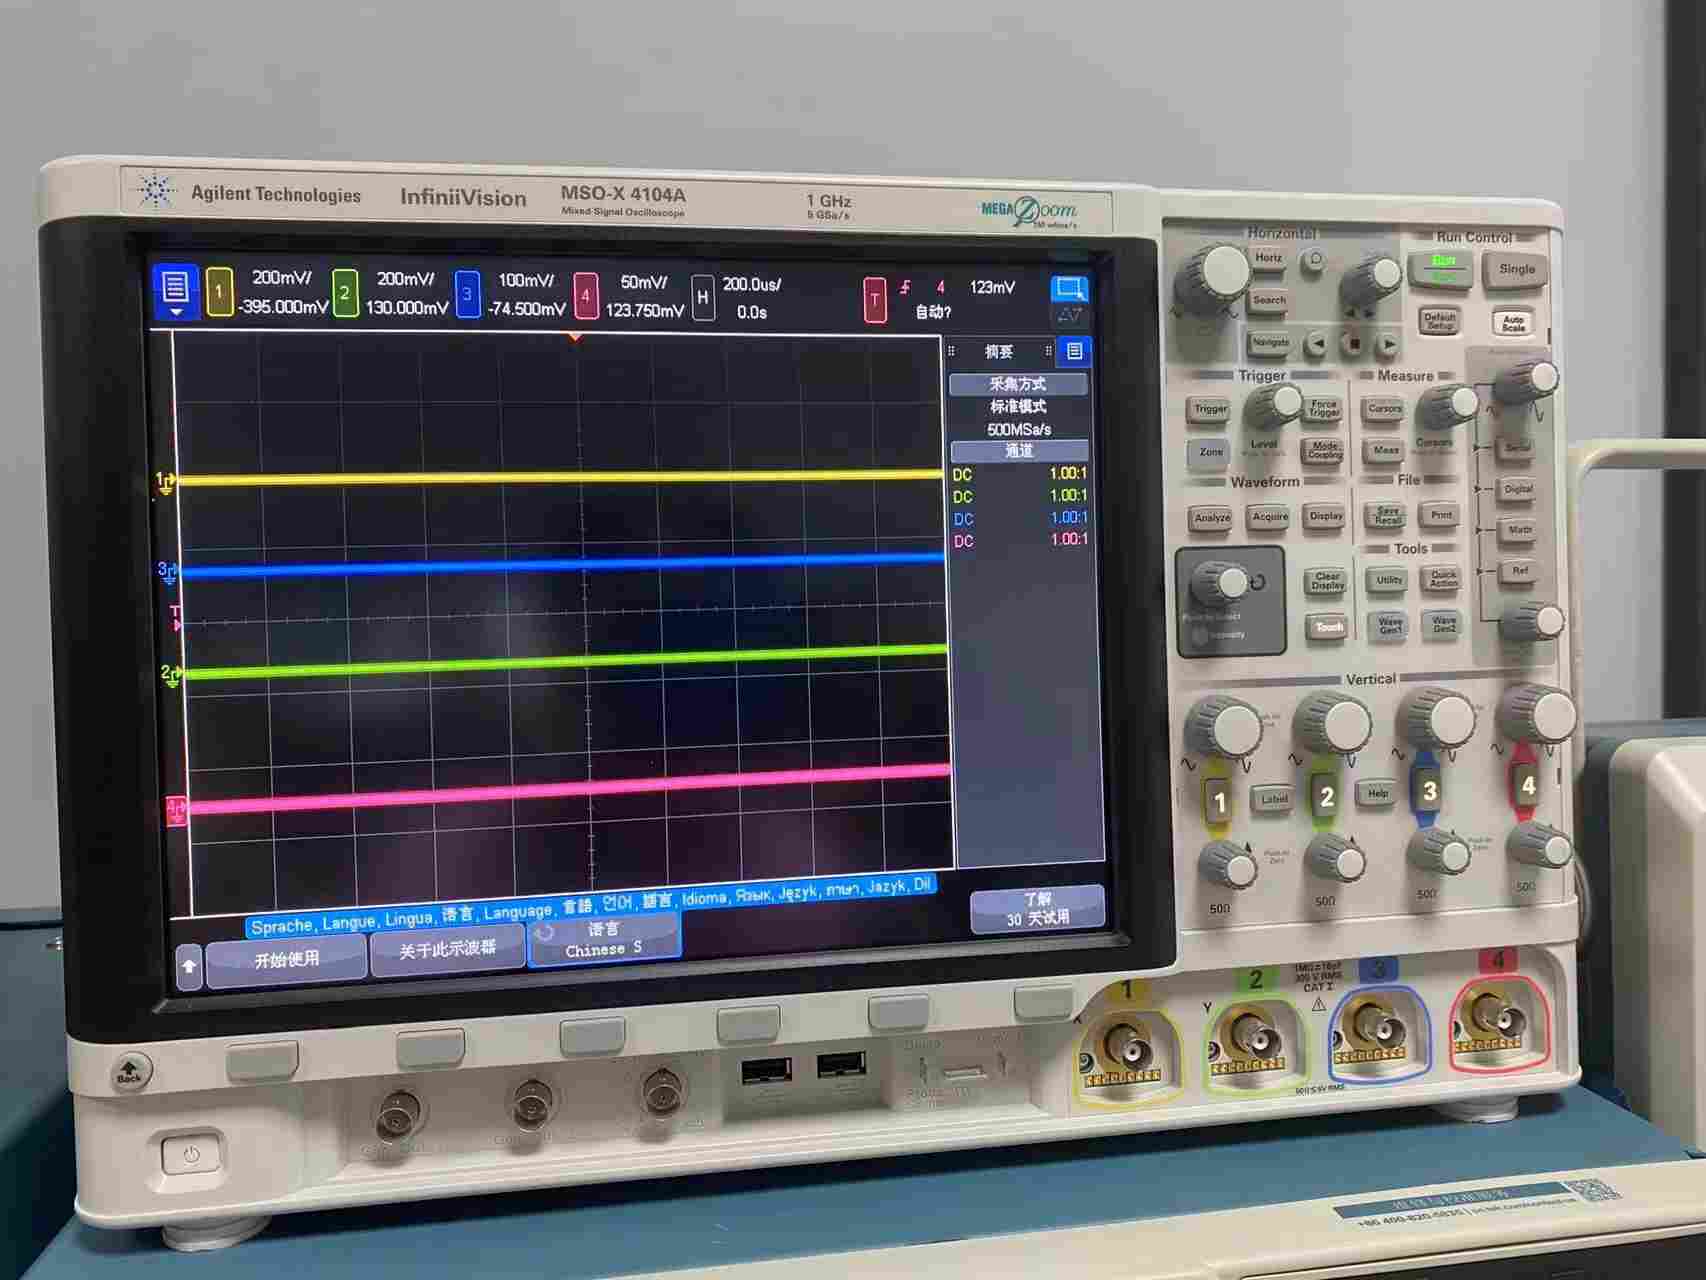
Task: Open the 开始使用 softkey menu
Action: 286,960
